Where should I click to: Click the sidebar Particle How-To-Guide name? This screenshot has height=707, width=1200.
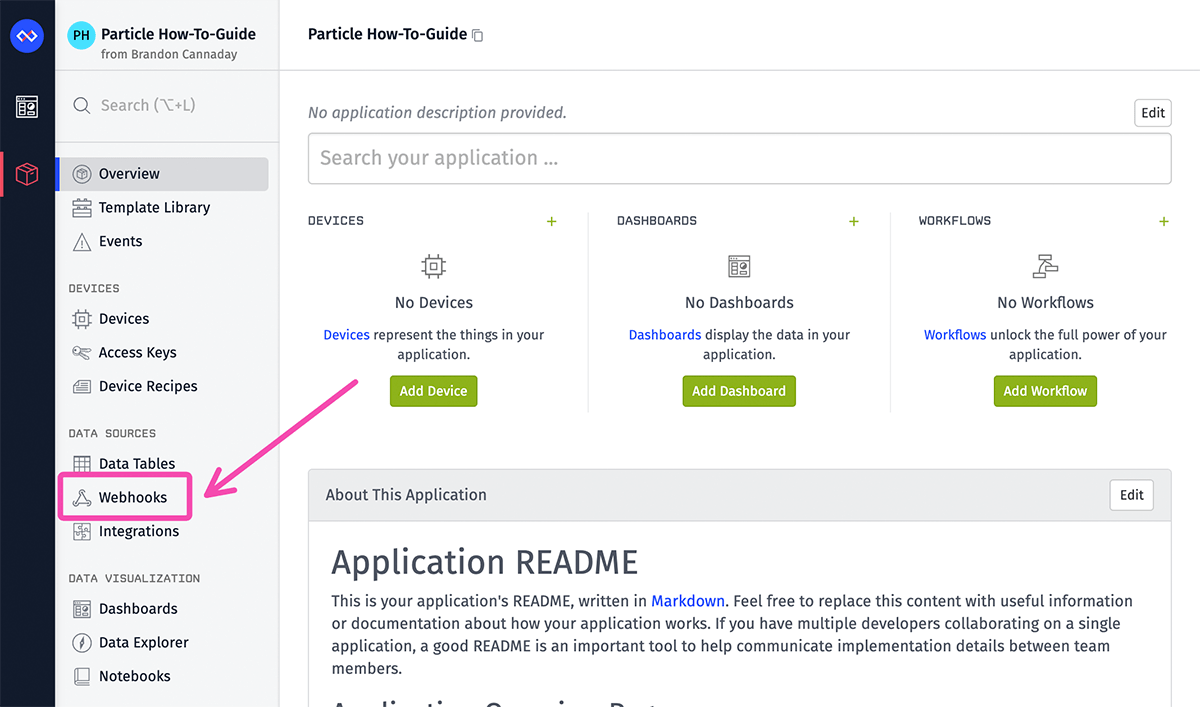click(x=178, y=34)
